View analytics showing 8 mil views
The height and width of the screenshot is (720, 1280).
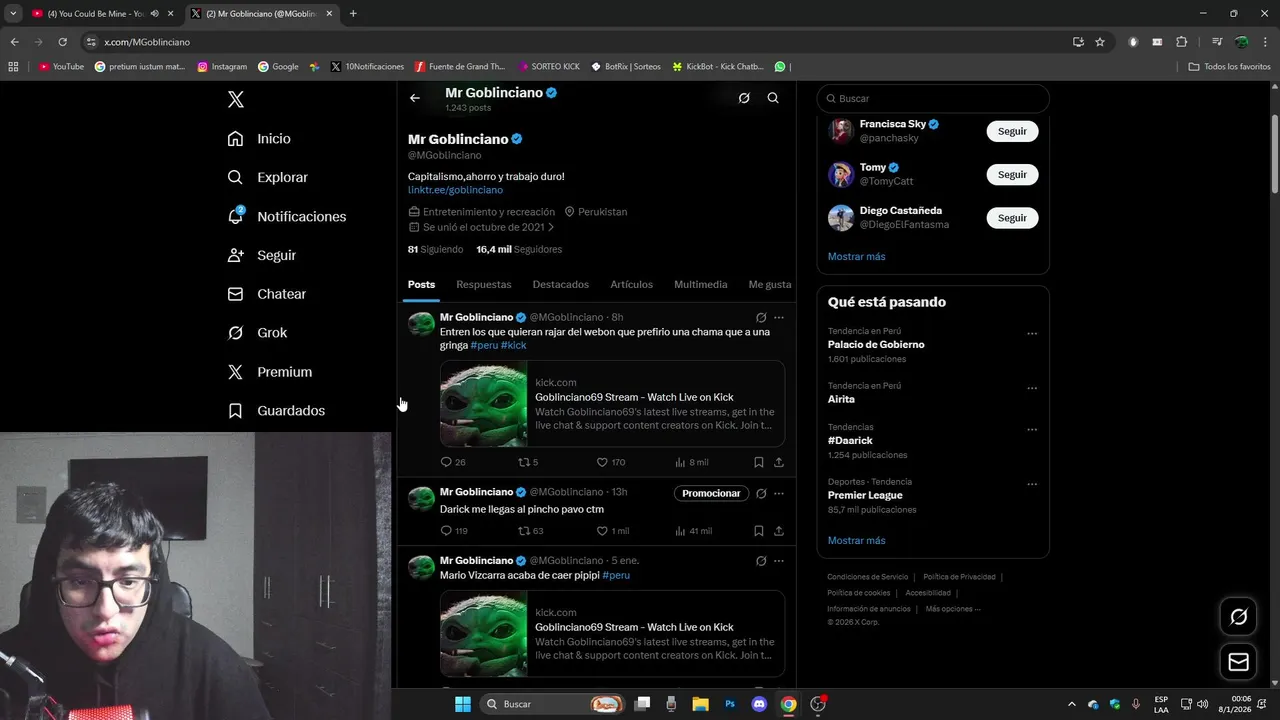[692, 462]
